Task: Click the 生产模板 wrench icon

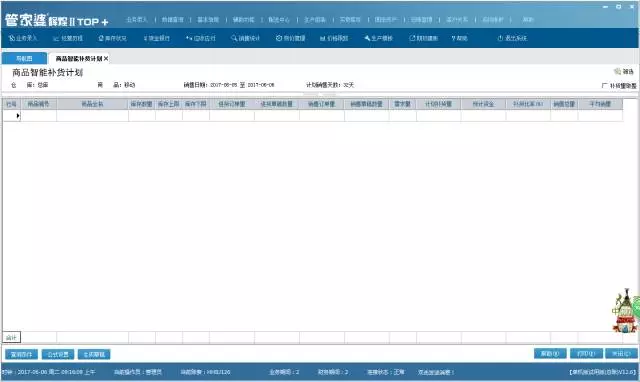Action: [378, 38]
